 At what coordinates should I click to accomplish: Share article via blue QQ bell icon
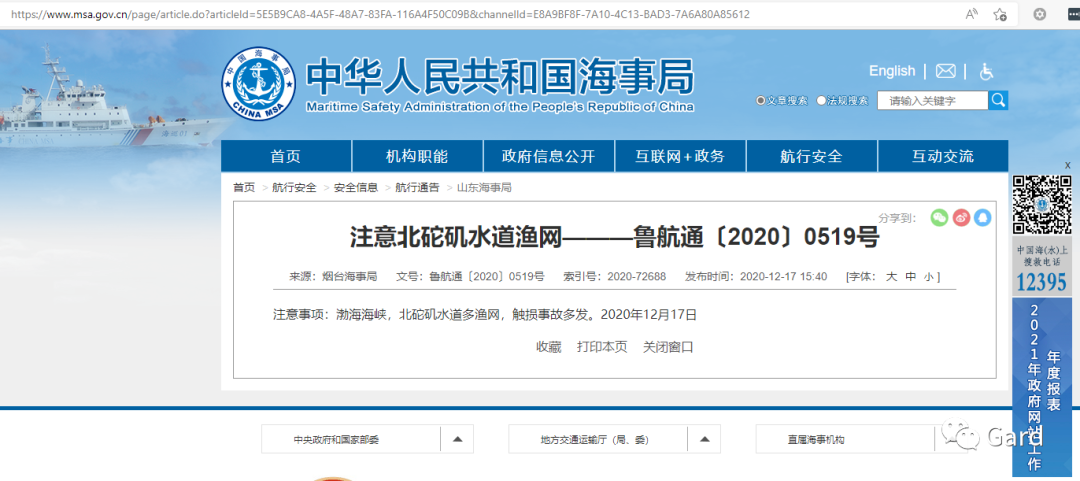983,217
